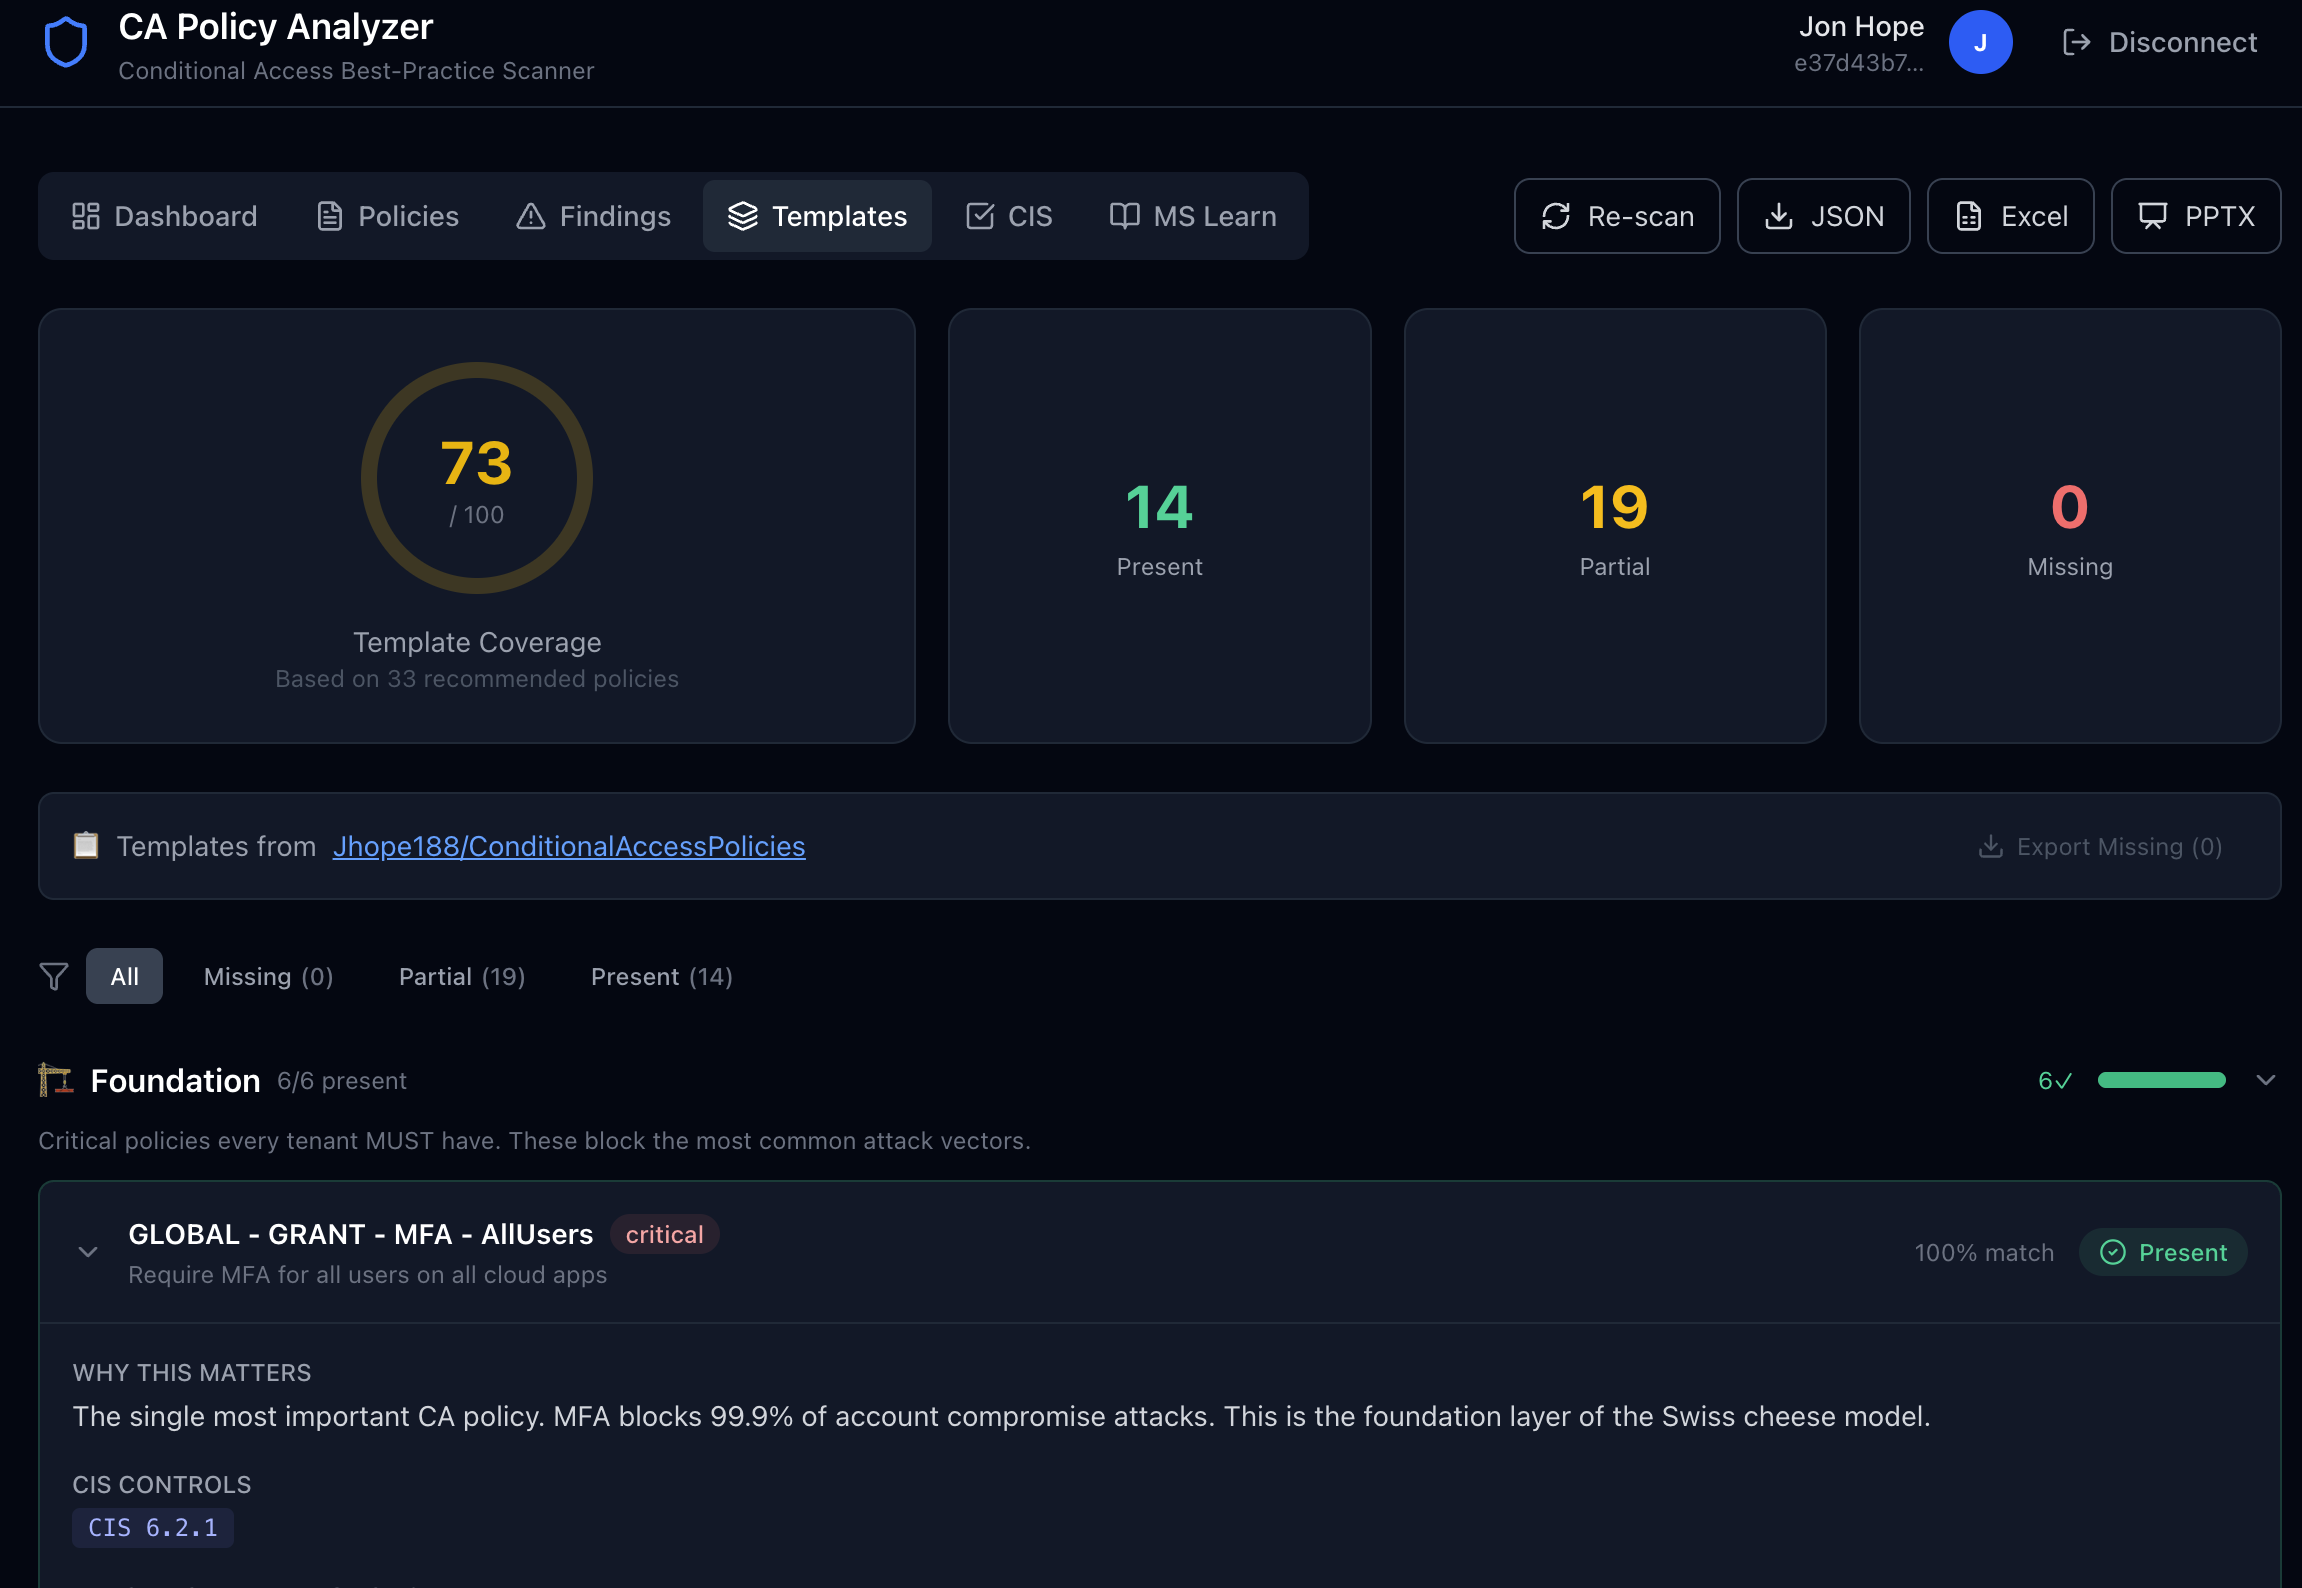Image resolution: width=2302 pixels, height=1588 pixels.
Task: Click the blue J user avatar
Action: click(1980, 42)
